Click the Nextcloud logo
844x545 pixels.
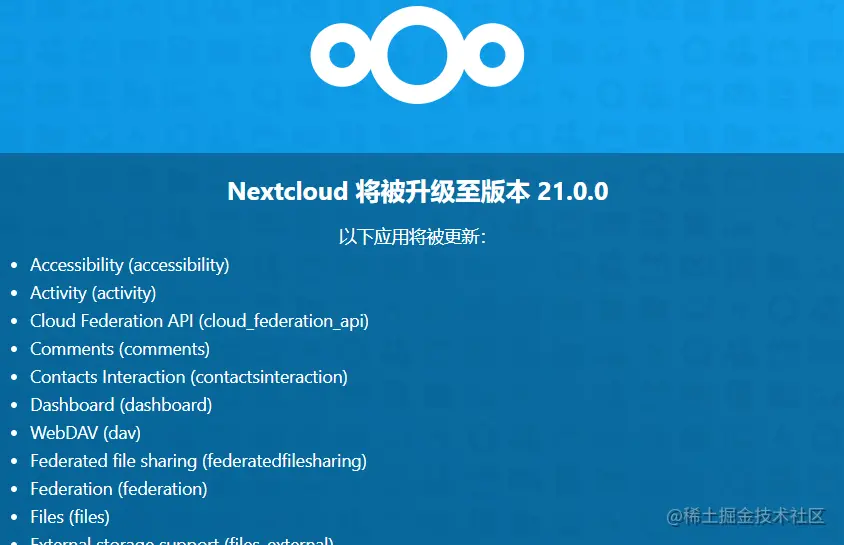pos(417,55)
